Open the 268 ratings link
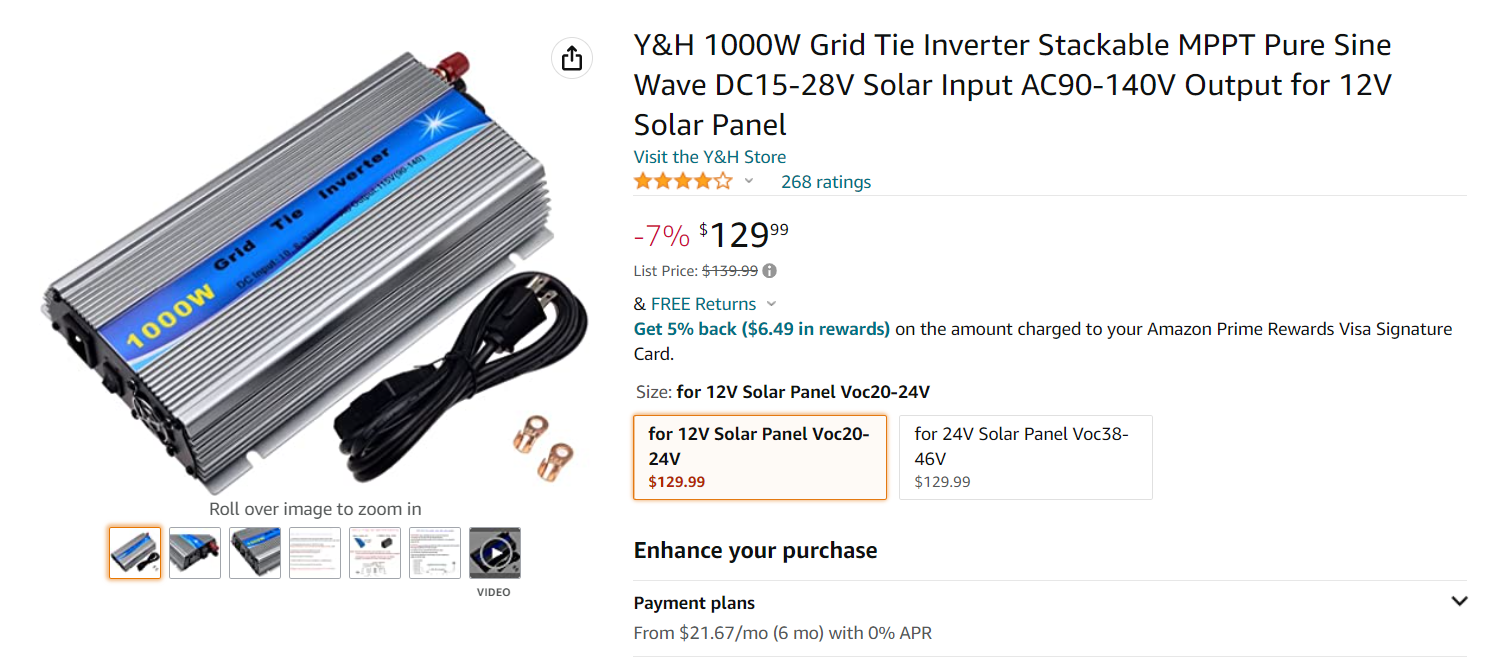 (825, 182)
